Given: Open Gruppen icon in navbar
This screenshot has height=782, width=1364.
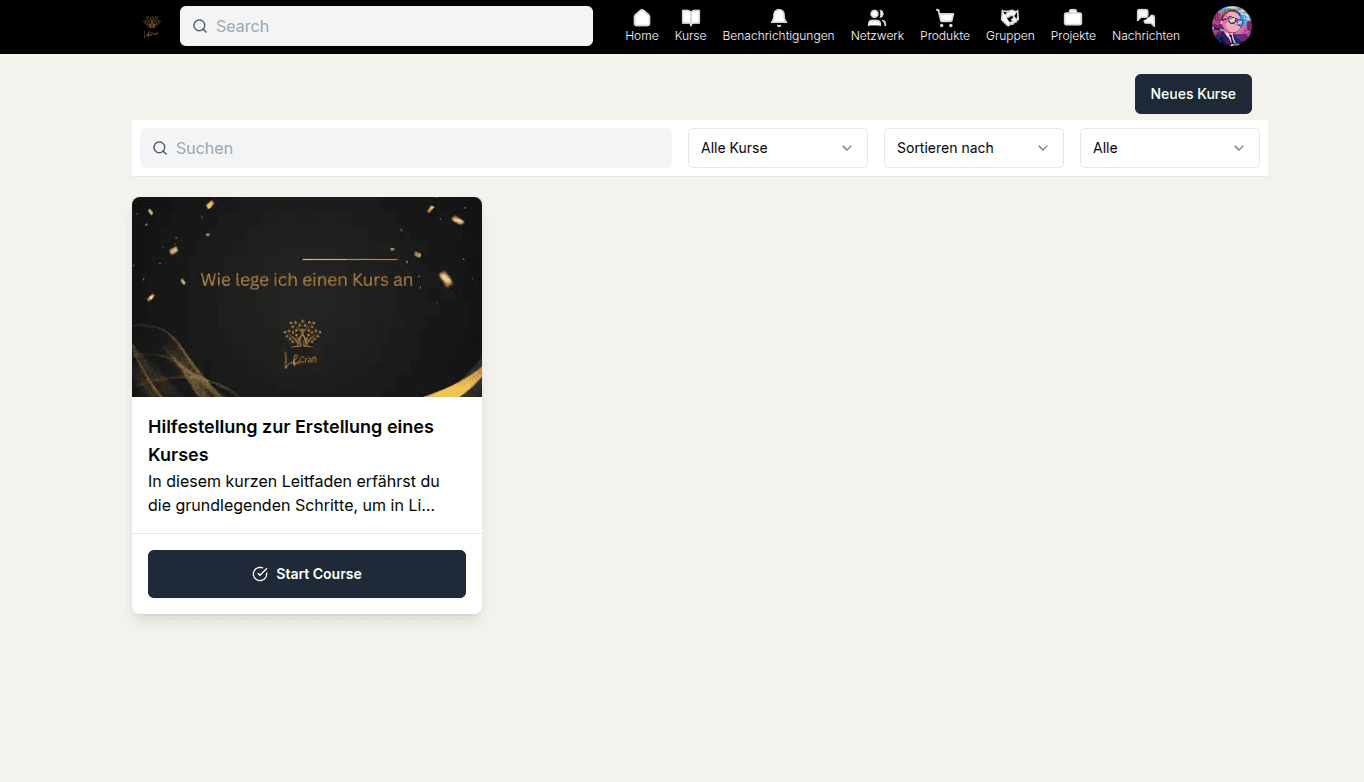Looking at the screenshot, I should 1010,18.
